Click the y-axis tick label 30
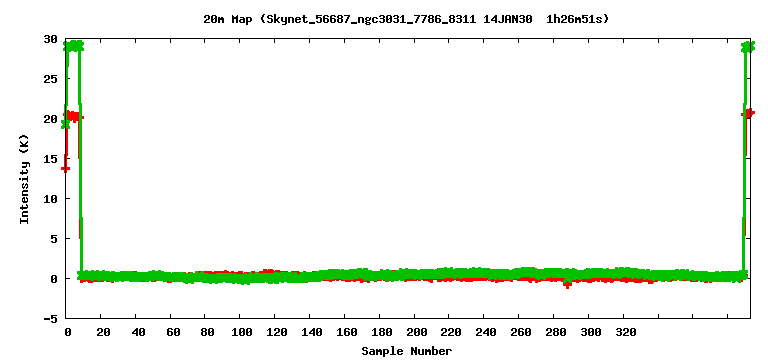 (x=51, y=39)
